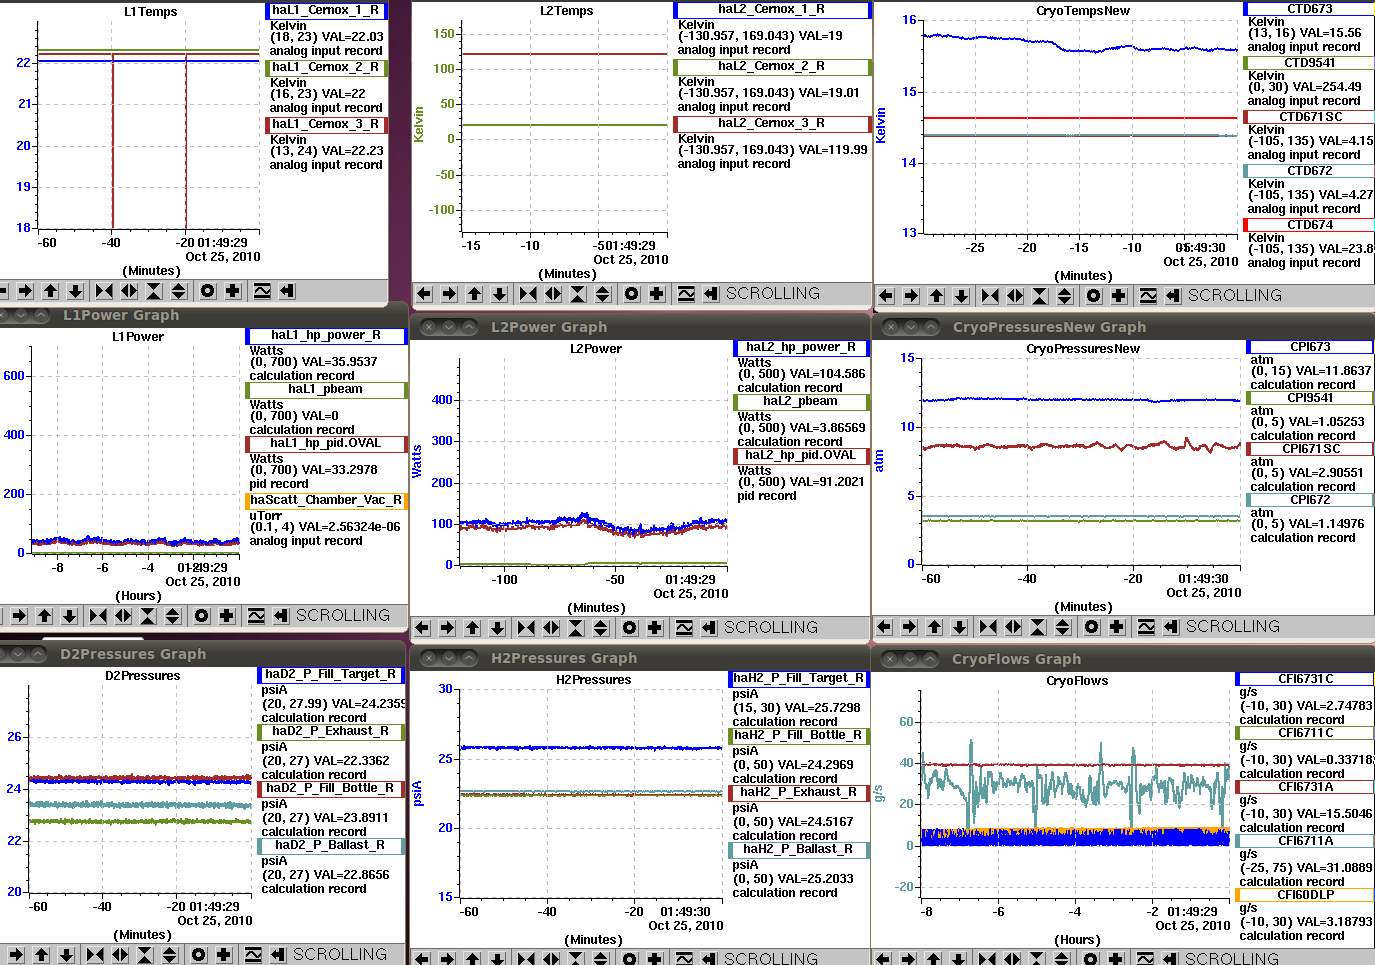Viewport: 1375px width, 965px height.
Task: Select the haH2_P_Fill_Bottle_R legend entry
Action: [x=798, y=736]
